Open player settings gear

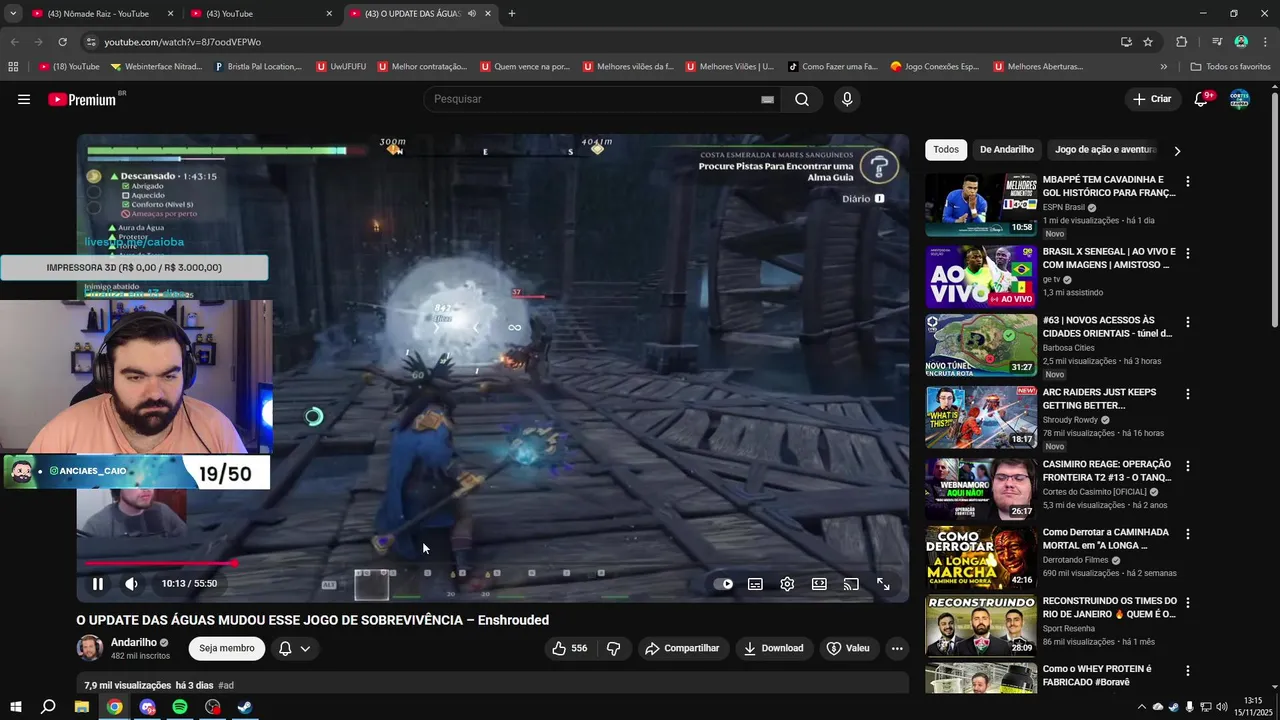click(787, 584)
